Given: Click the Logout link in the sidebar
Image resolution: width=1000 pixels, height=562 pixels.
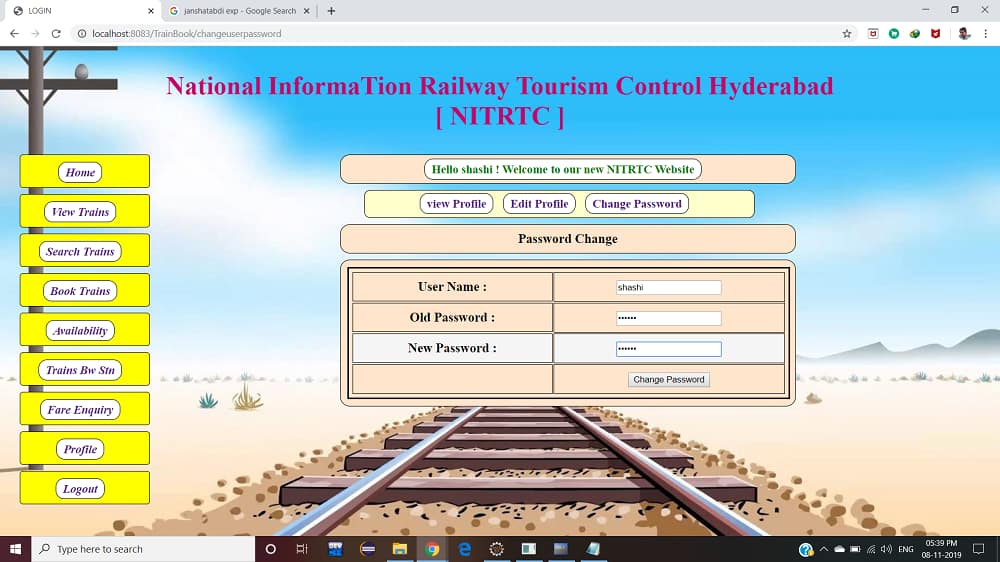Looking at the screenshot, I should 80,488.
